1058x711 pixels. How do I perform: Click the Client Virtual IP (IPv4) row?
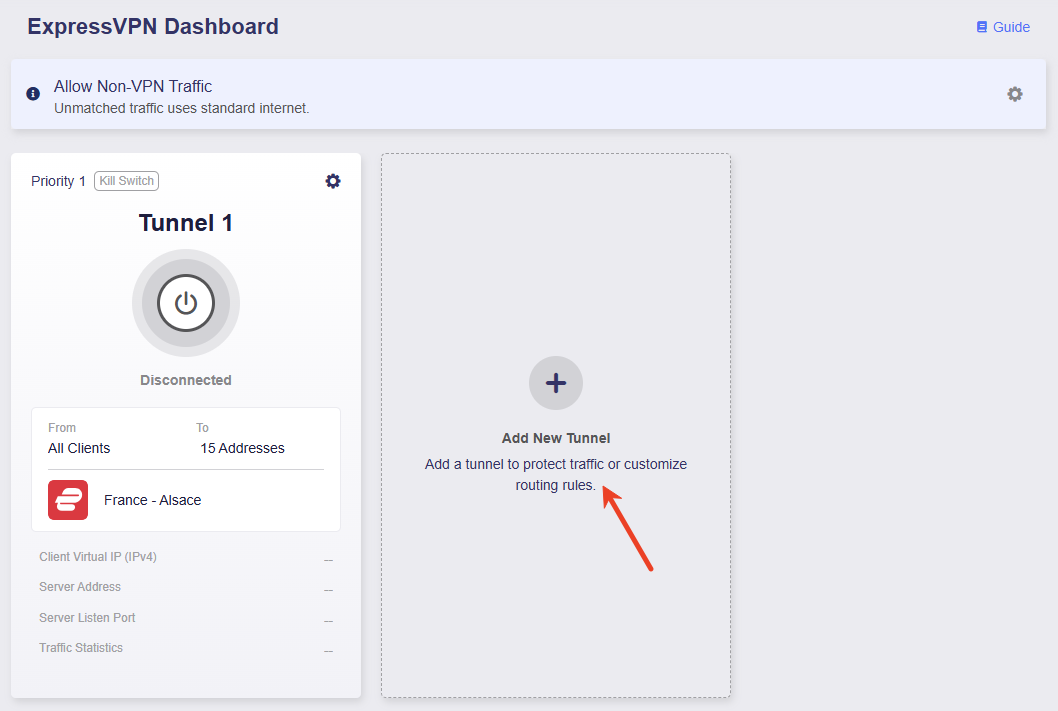coord(186,557)
